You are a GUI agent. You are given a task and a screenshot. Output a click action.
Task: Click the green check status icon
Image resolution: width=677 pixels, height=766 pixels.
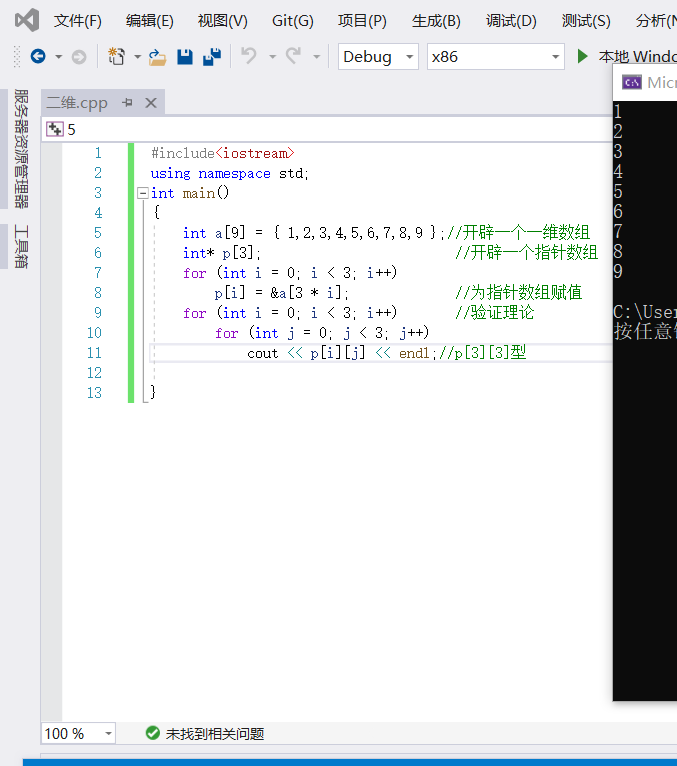coord(152,733)
